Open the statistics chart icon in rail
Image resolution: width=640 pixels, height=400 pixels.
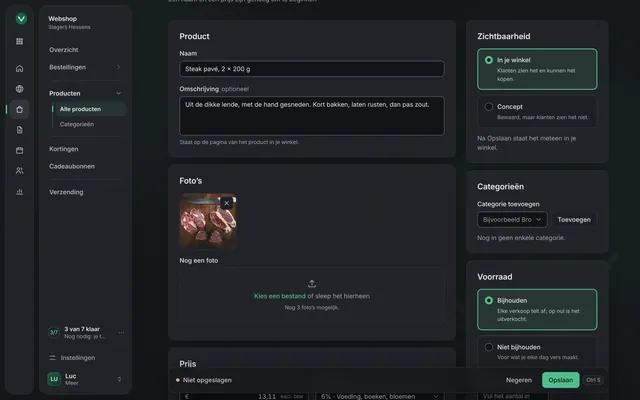(x=19, y=191)
